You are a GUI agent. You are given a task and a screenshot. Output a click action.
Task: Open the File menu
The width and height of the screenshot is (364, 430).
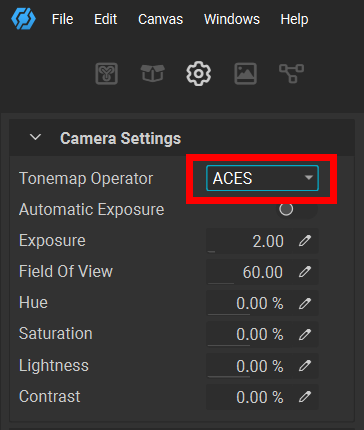pyautogui.click(x=62, y=19)
